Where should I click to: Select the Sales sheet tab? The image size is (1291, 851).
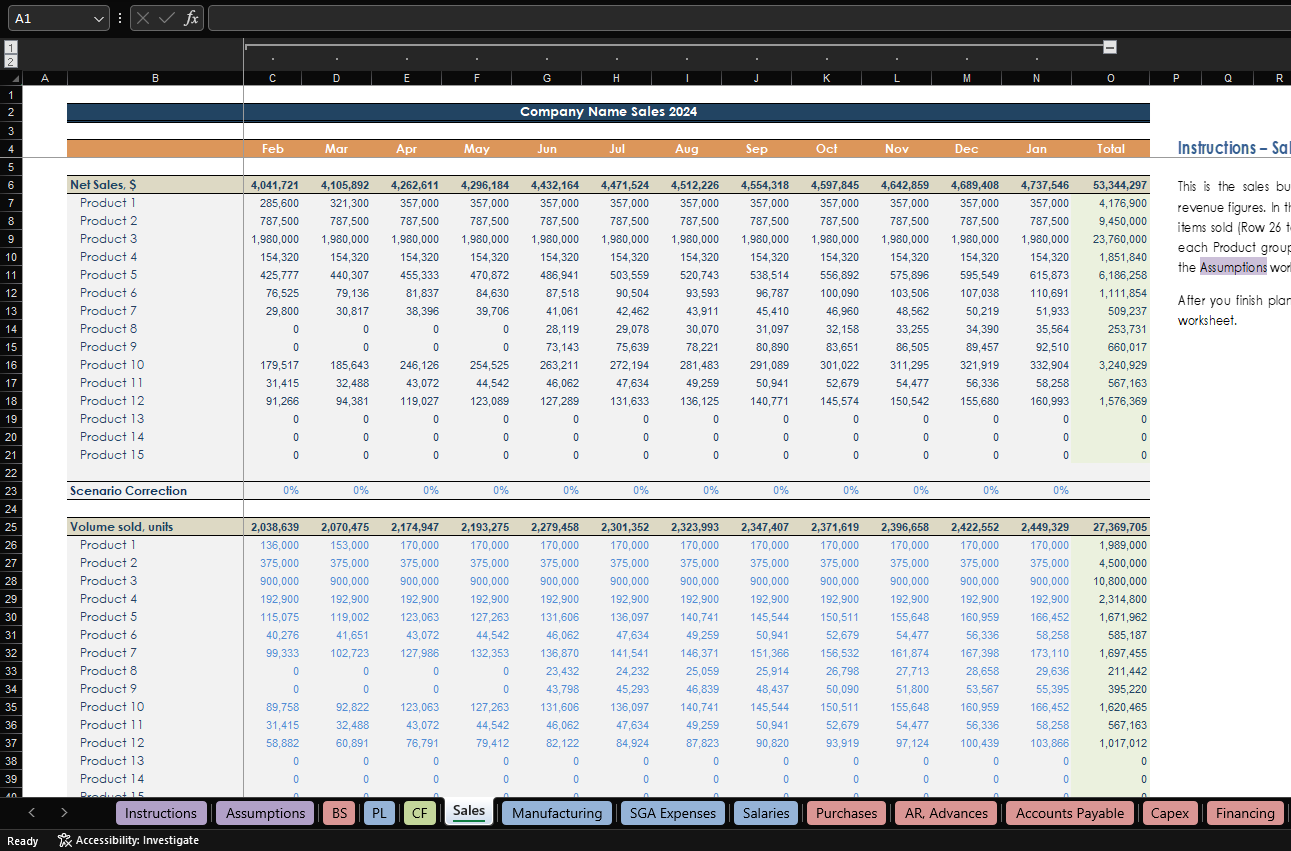[468, 812]
